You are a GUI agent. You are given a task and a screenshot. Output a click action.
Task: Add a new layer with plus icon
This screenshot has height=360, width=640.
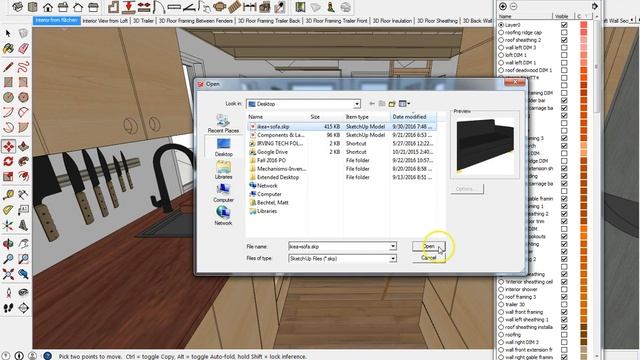(x=503, y=6)
